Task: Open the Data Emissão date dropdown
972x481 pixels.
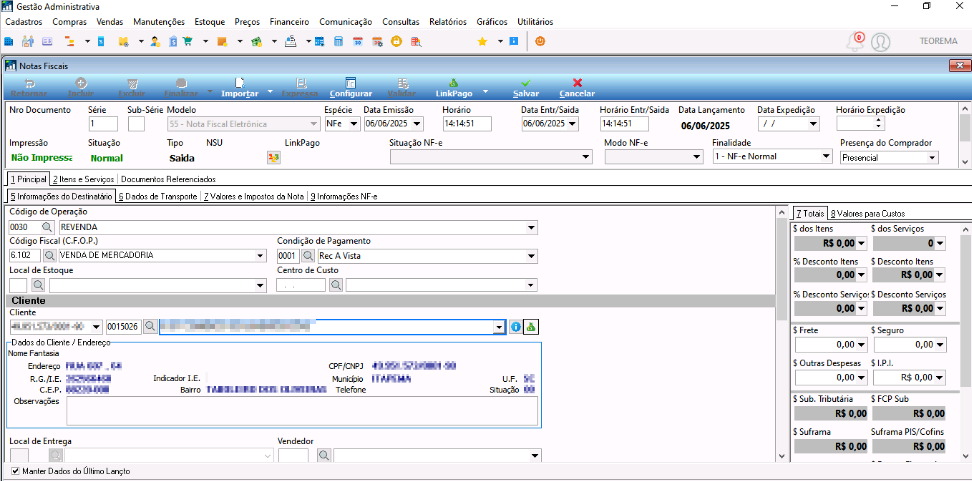Action: pos(417,124)
